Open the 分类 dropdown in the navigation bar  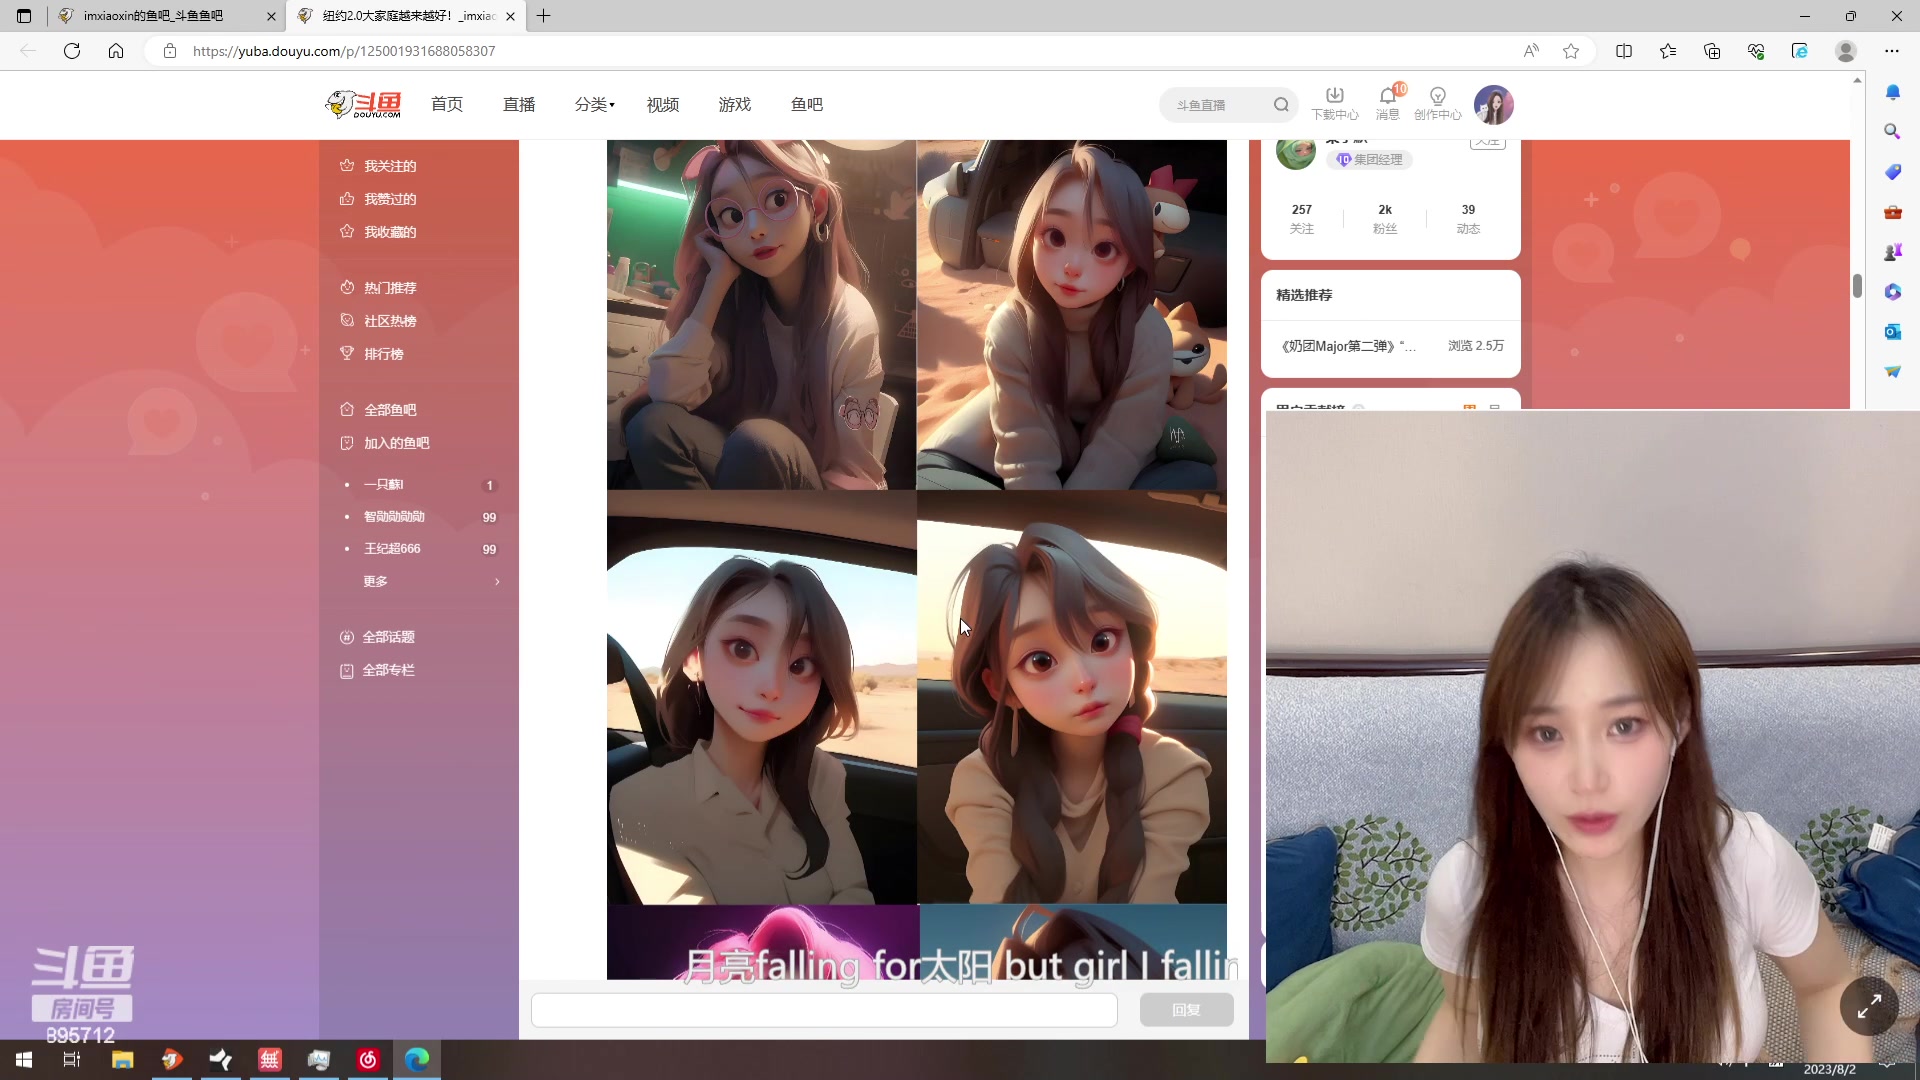(594, 104)
